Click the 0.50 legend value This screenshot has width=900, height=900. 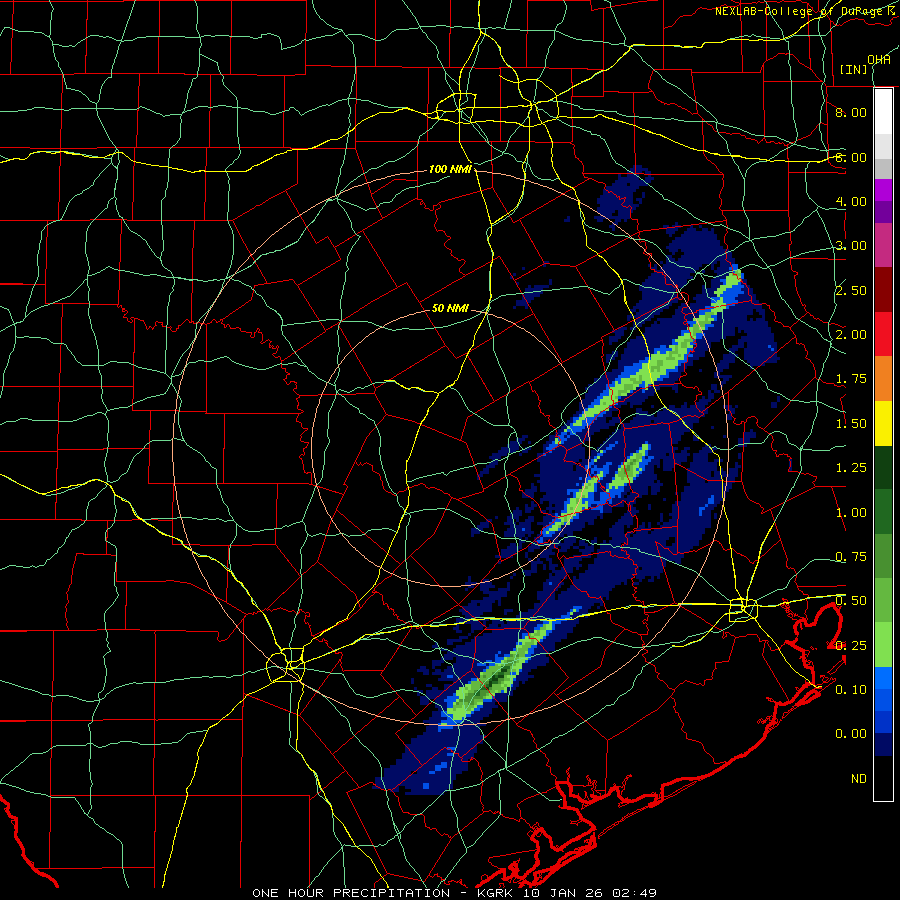tap(851, 601)
